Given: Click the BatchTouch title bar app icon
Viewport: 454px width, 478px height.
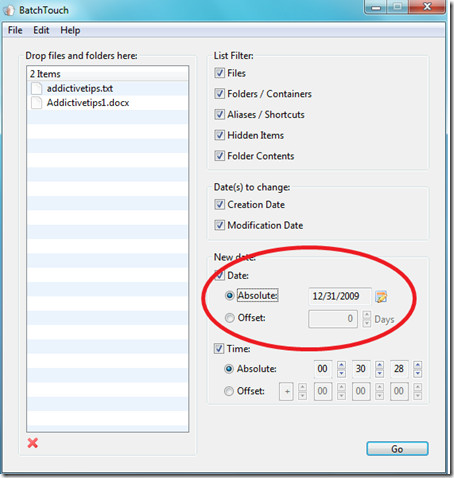Looking at the screenshot, I should tap(9, 10).
